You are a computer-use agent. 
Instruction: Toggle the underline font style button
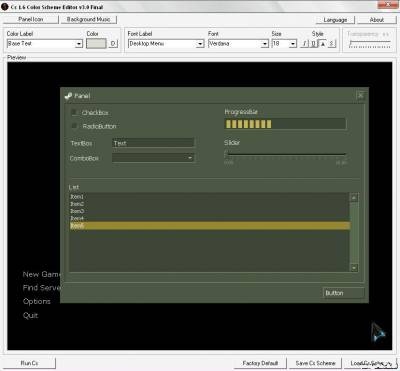pyautogui.click(x=313, y=44)
